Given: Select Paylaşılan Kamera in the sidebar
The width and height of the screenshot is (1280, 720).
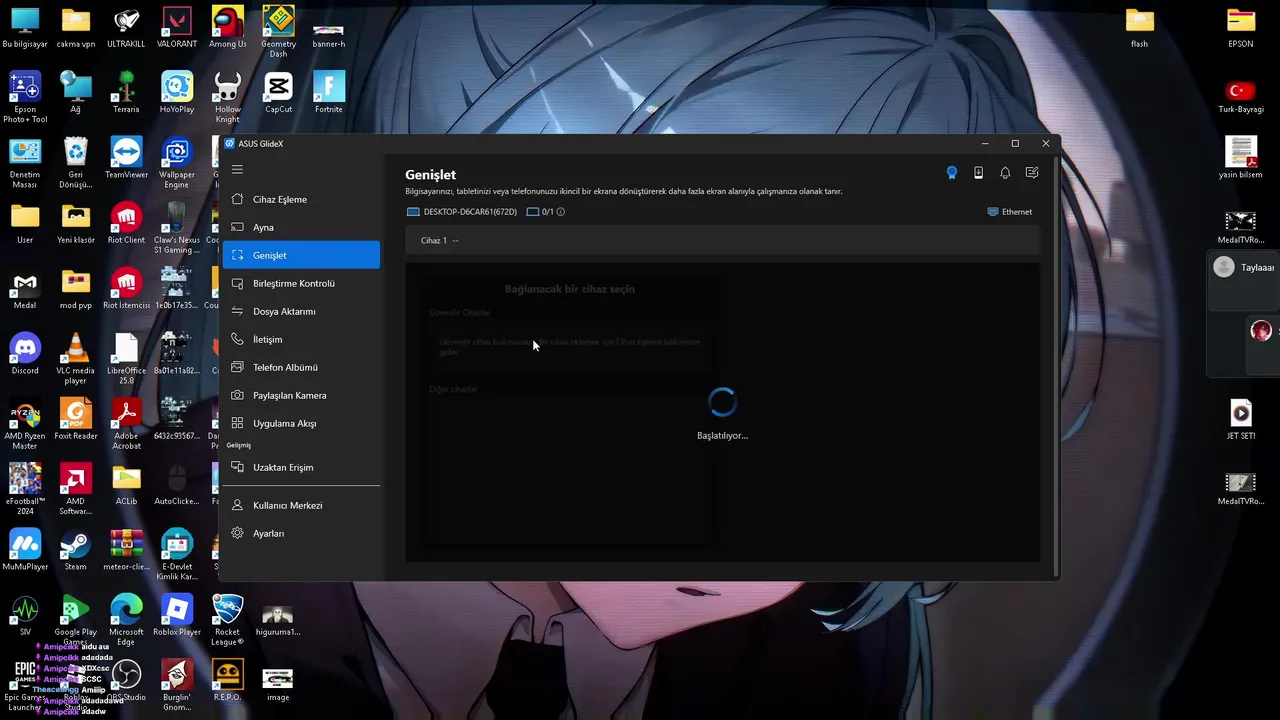Looking at the screenshot, I should pos(301,395).
